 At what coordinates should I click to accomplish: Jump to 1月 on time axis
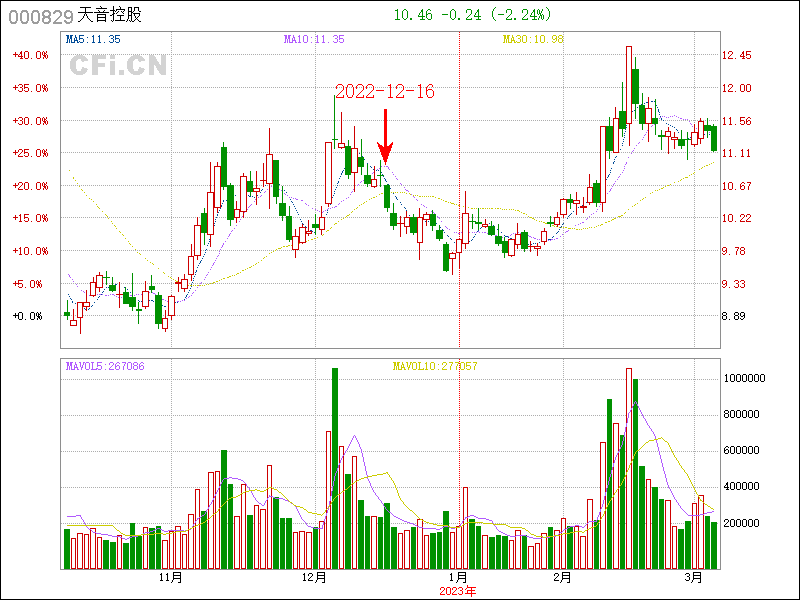[x=458, y=577]
